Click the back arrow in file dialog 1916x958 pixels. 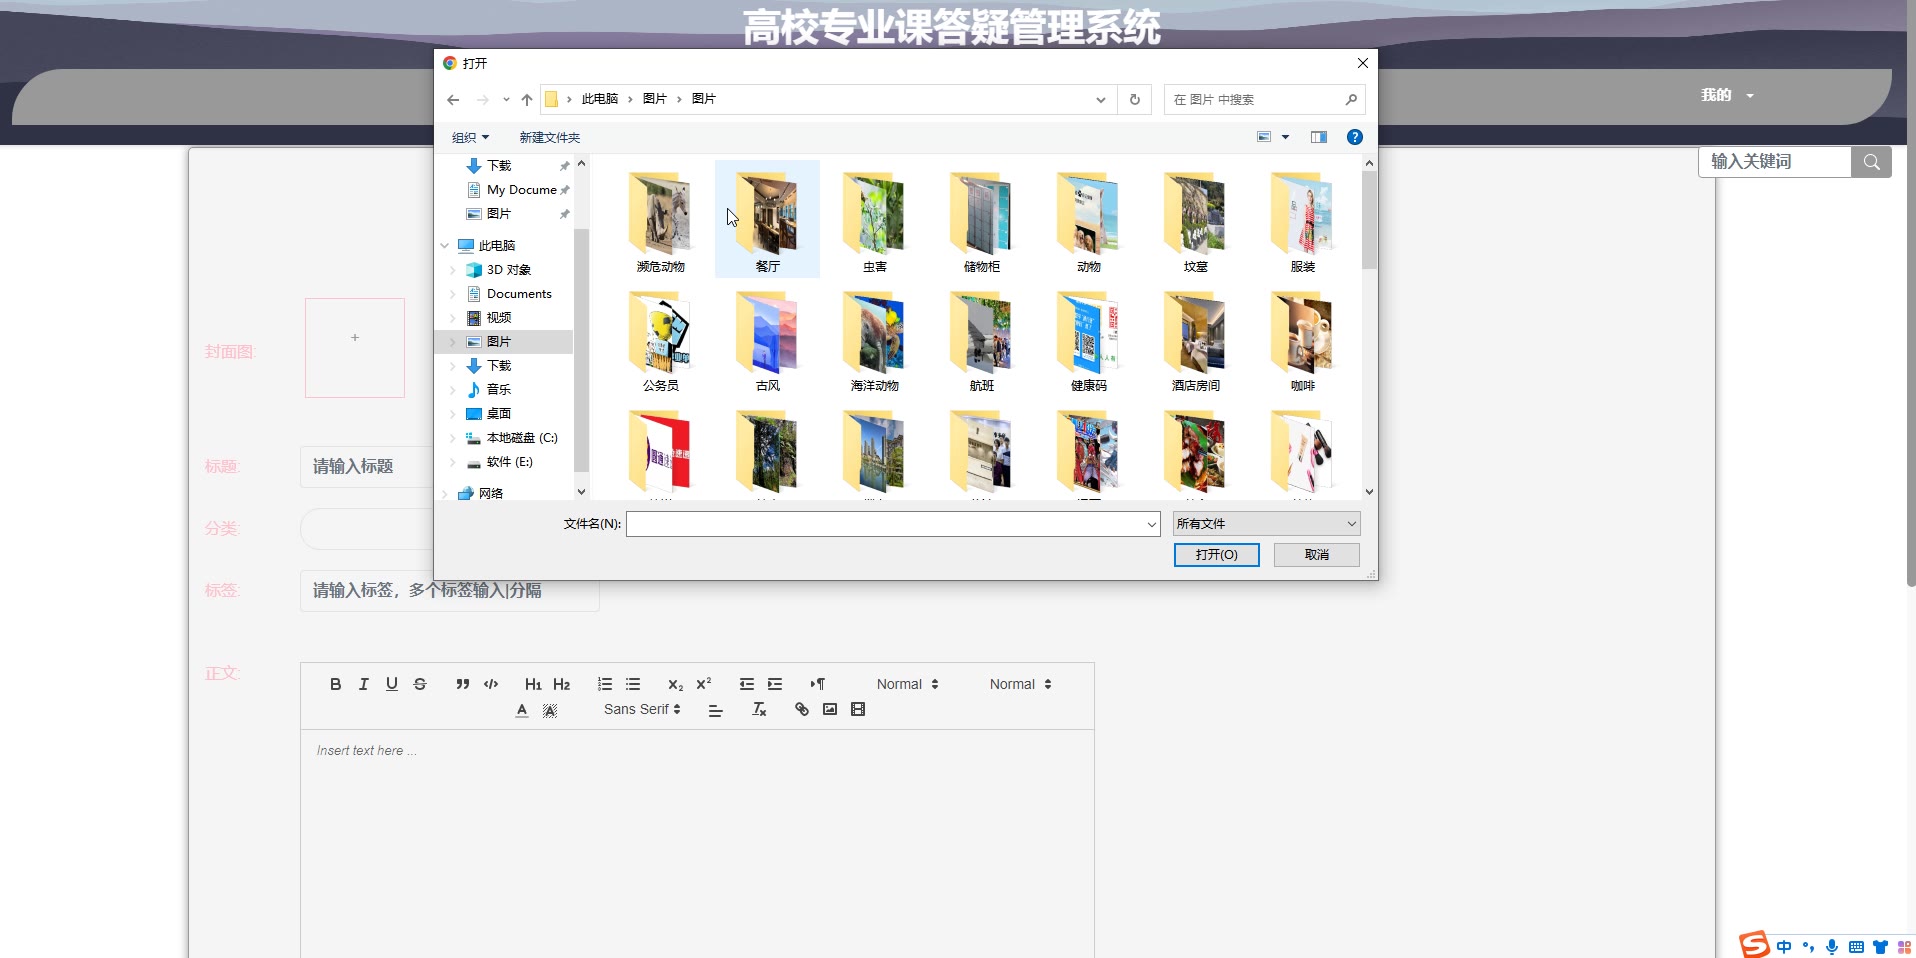point(453,100)
